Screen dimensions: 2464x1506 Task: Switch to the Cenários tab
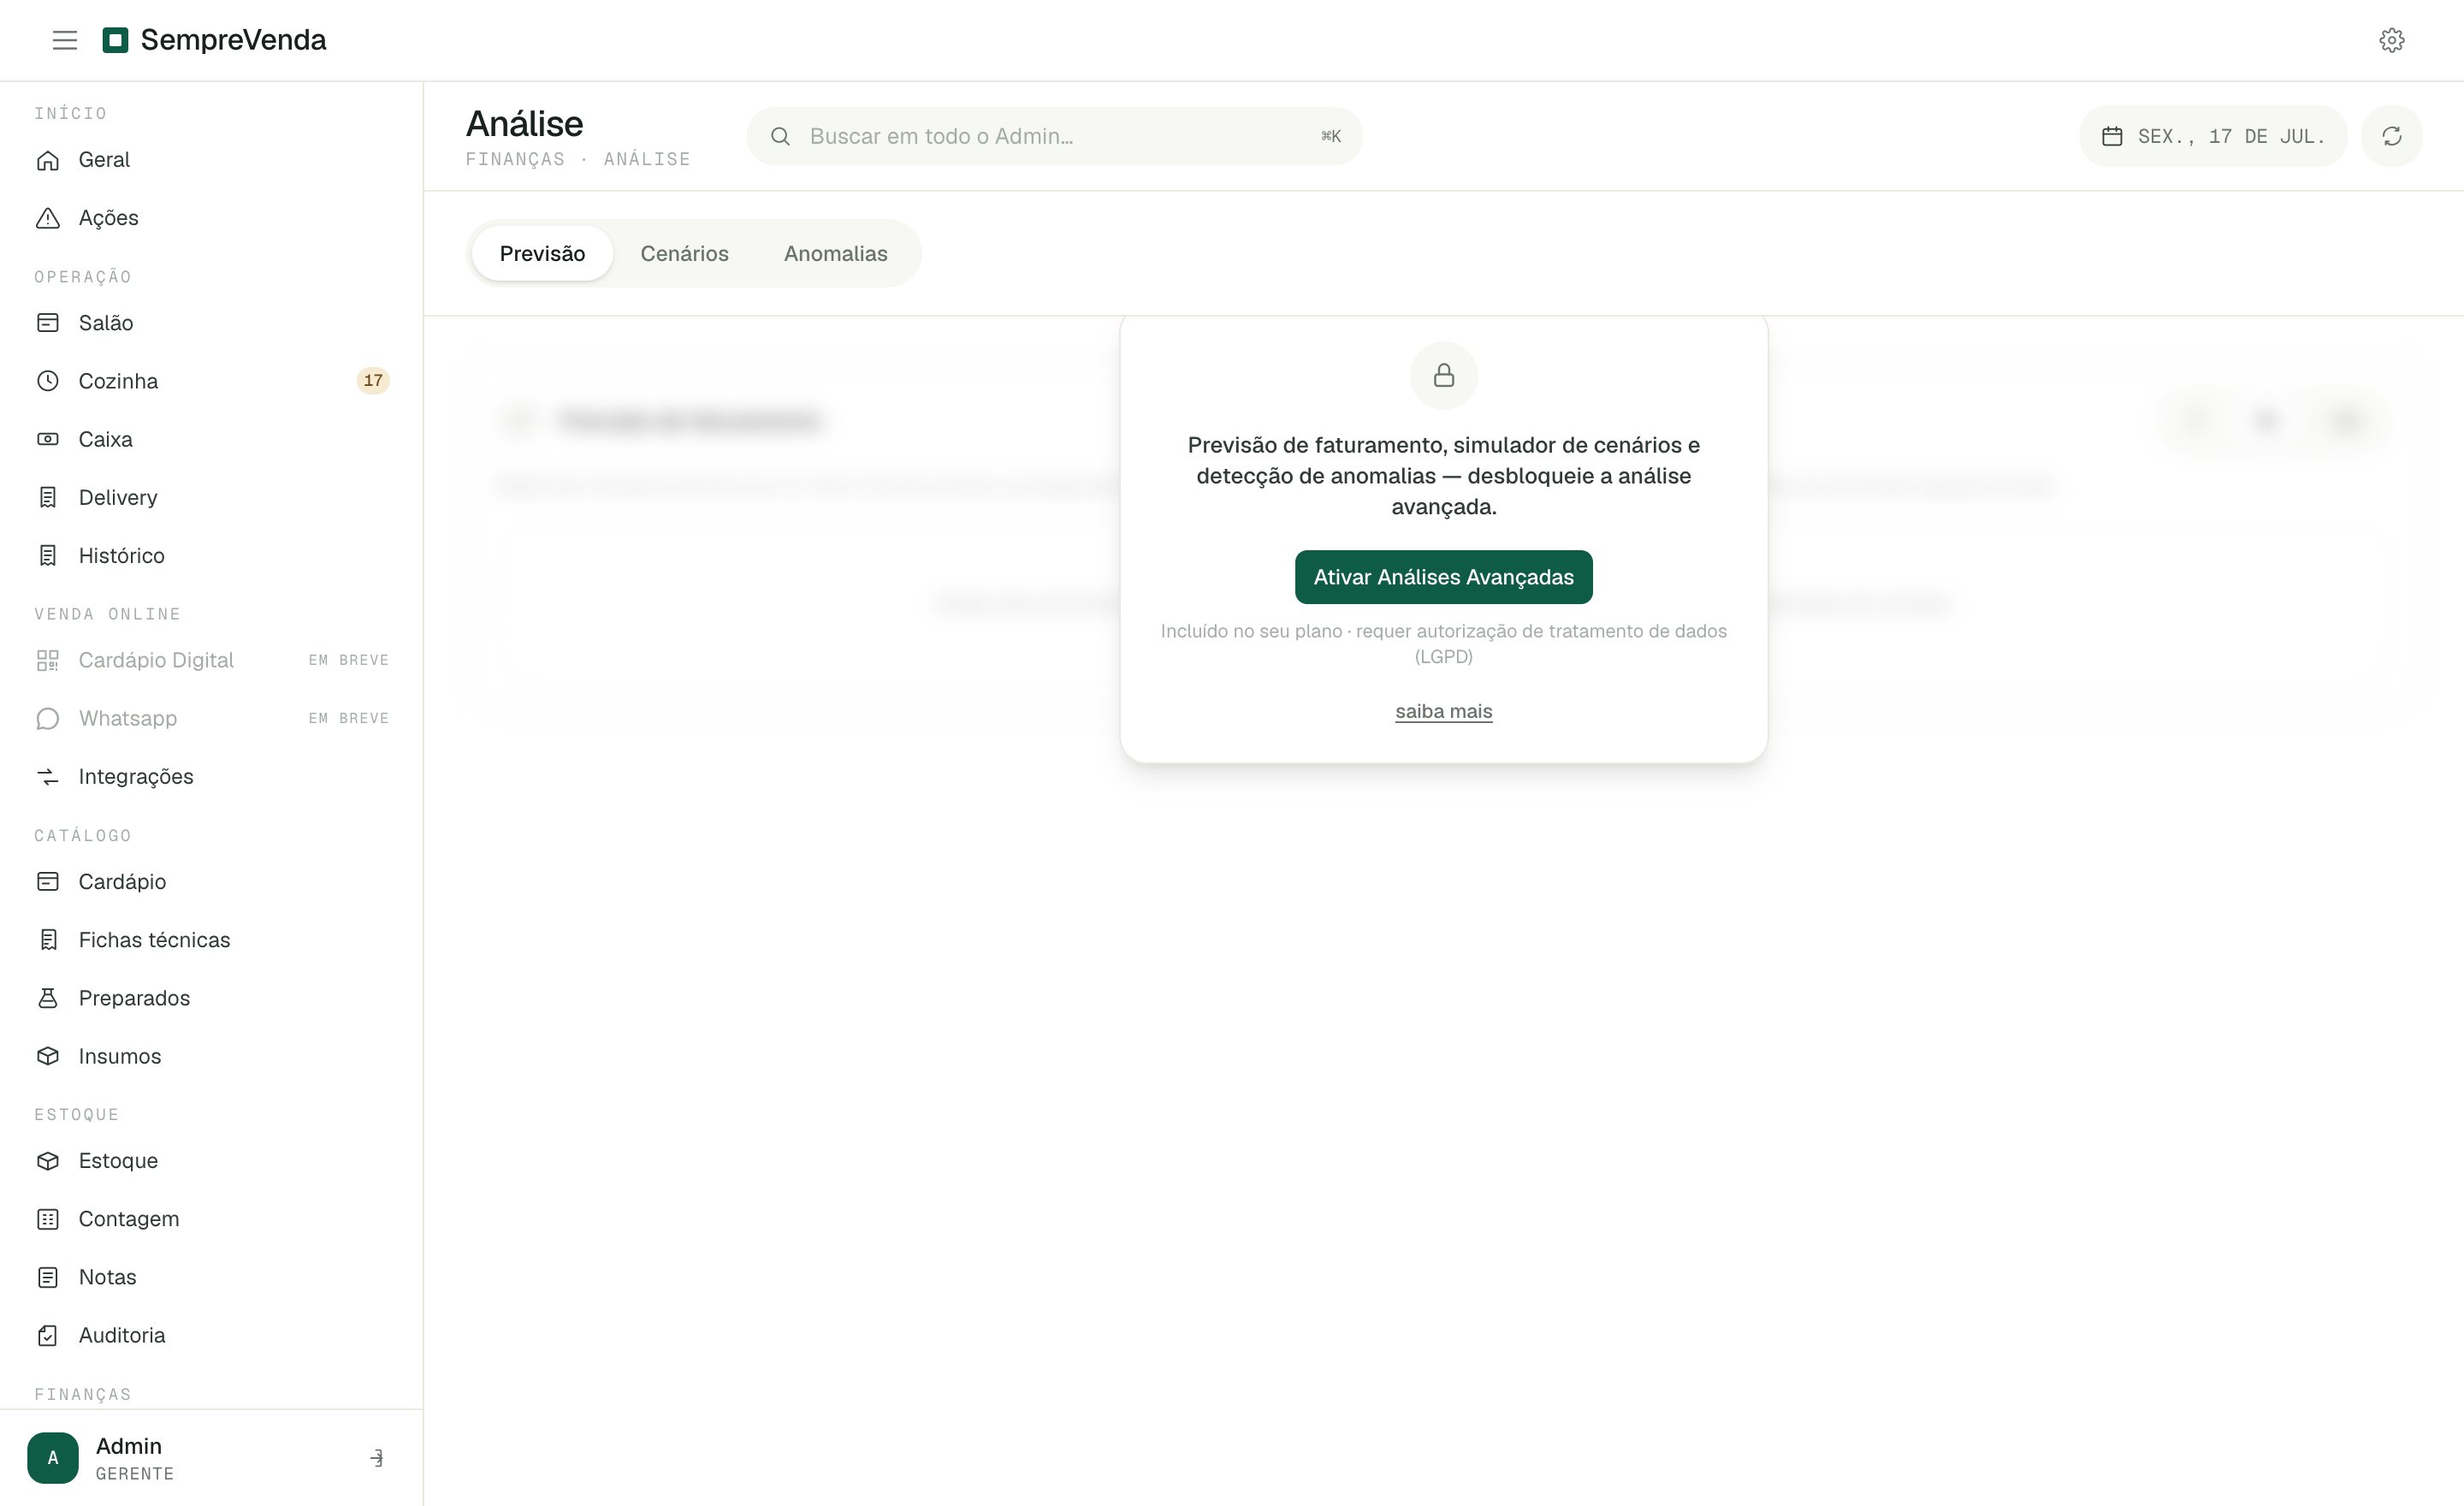[x=684, y=254]
